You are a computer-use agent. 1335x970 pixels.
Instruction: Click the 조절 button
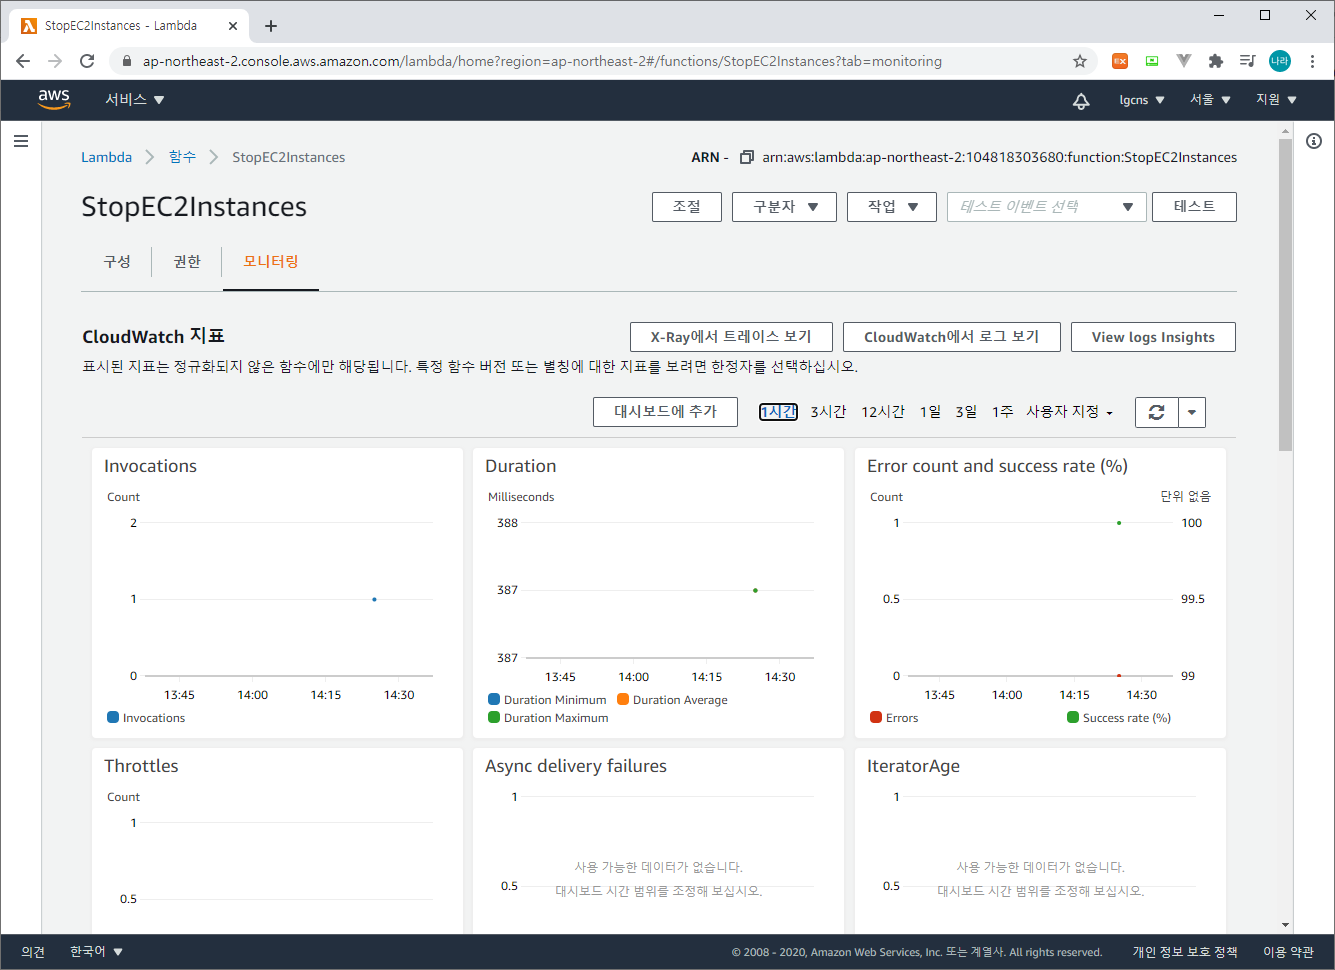coord(687,207)
